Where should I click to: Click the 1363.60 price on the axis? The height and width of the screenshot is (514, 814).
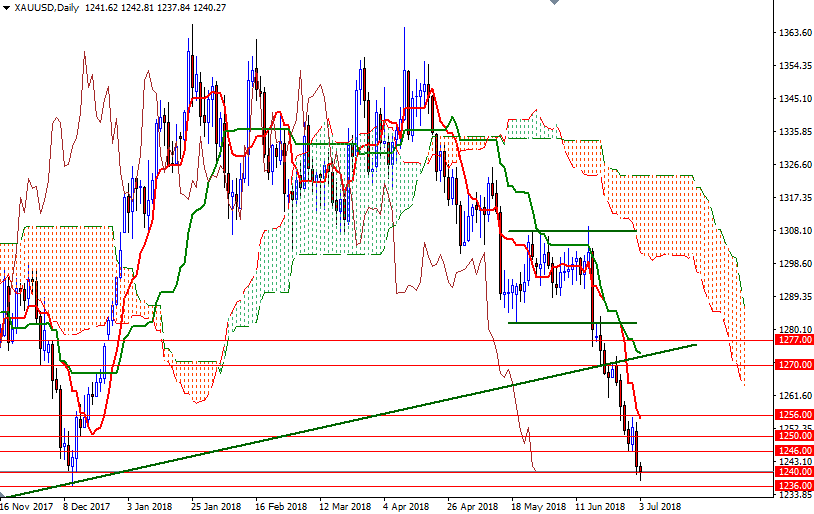point(794,33)
